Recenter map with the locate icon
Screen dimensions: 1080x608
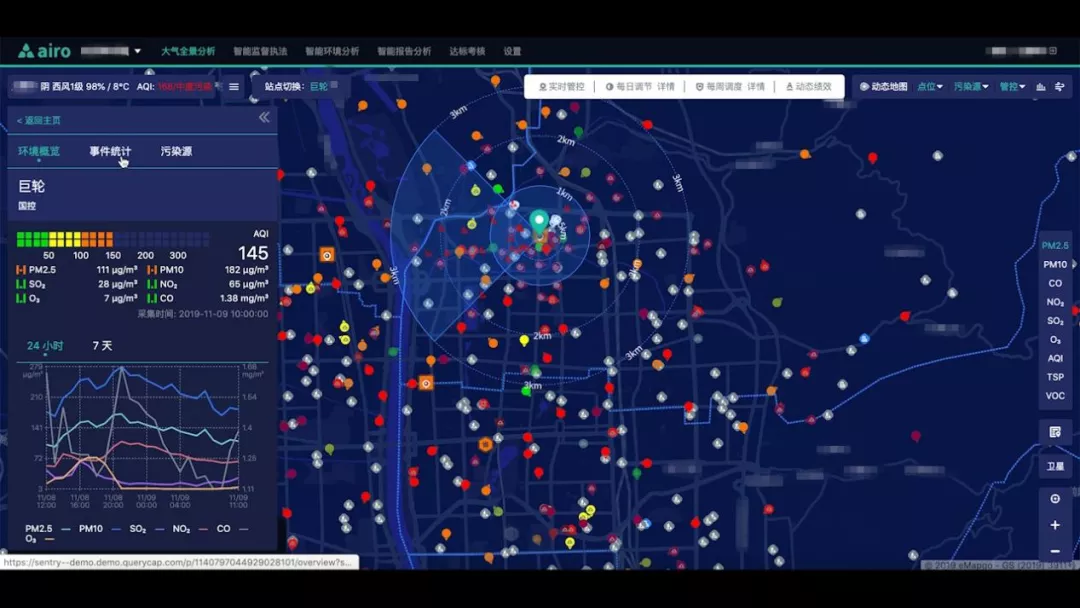point(1055,499)
